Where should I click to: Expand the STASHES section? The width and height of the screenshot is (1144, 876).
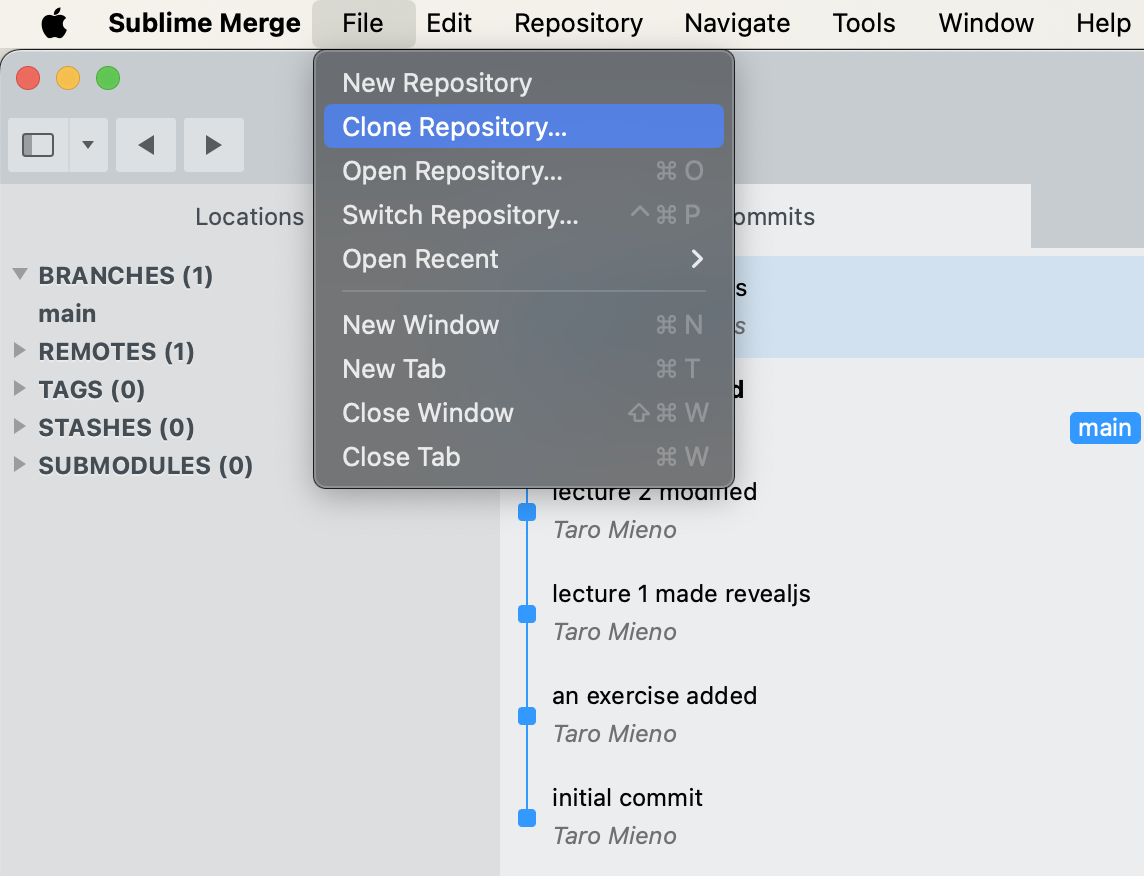[x=20, y=427]
